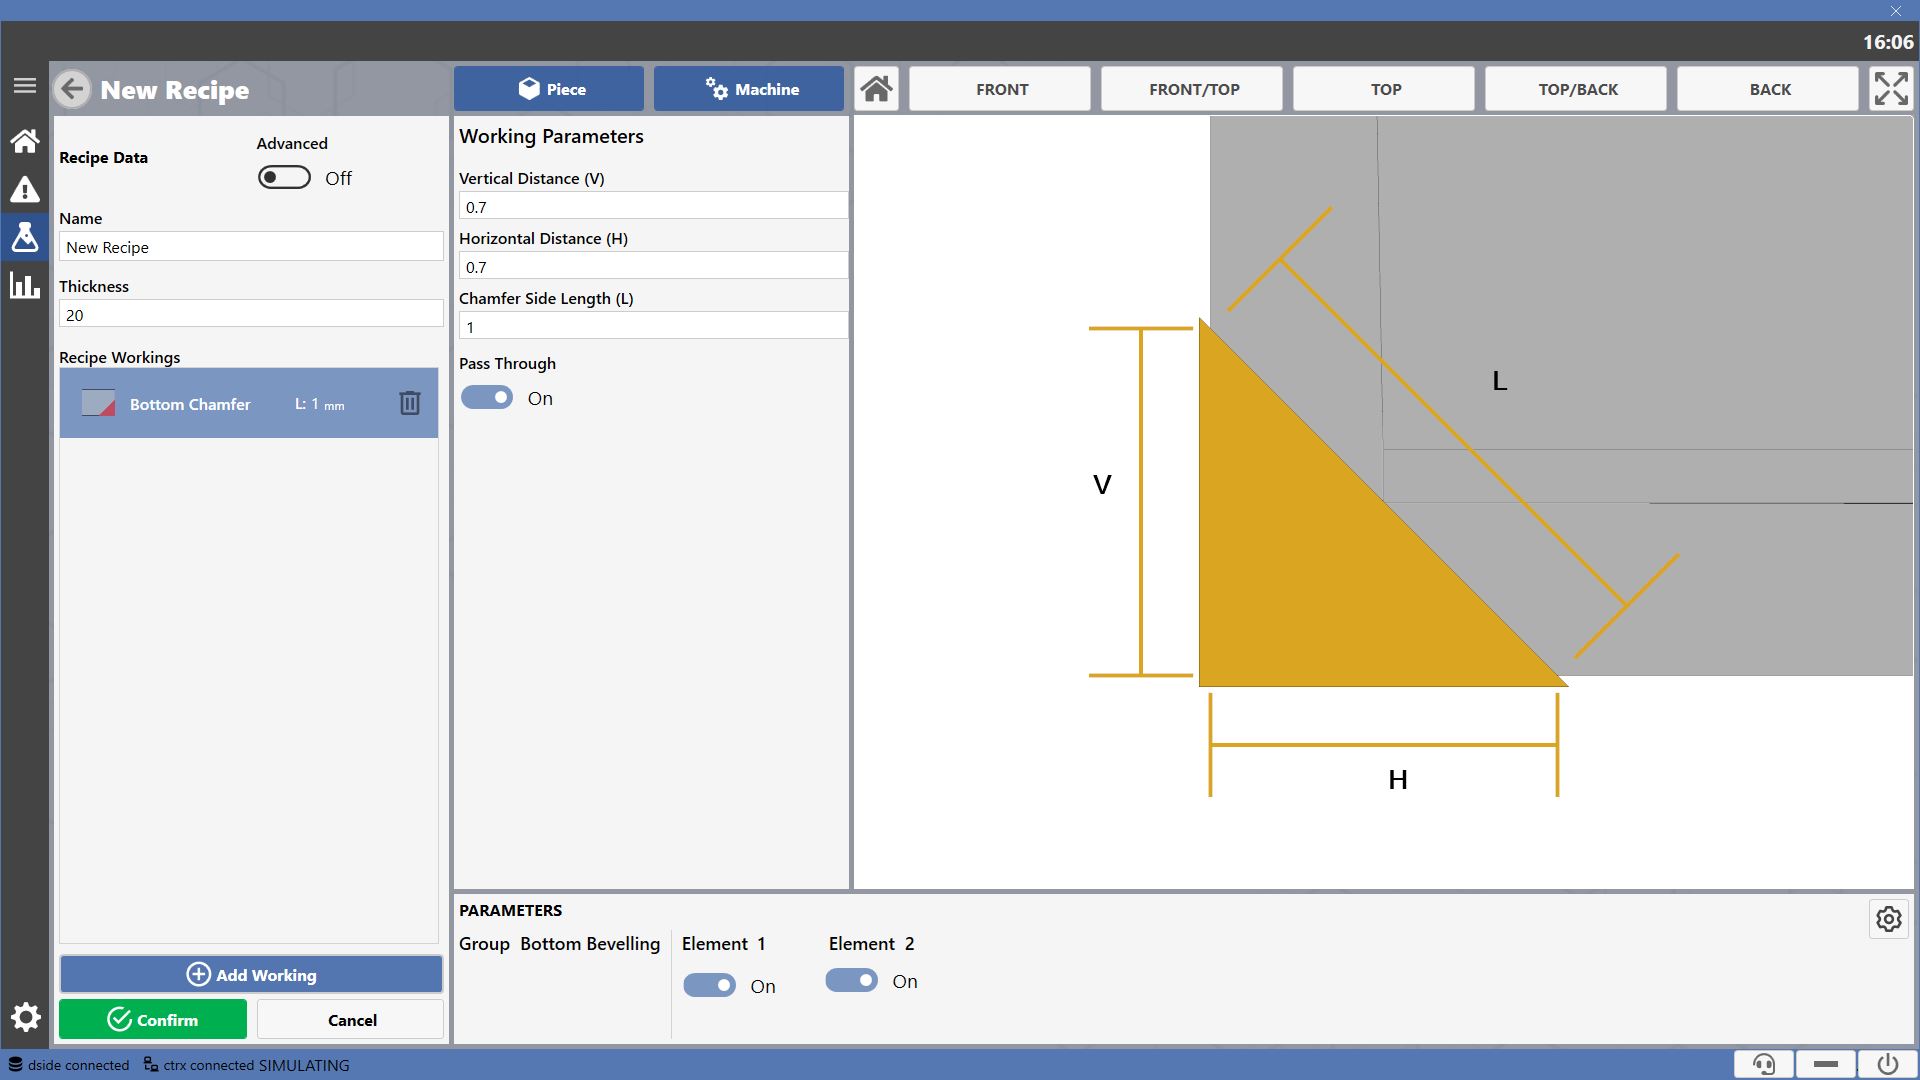This screenshot has height=1080, width=1920.
Task: Edit the Vertical Distance (V) field
Action: [653, 207]
